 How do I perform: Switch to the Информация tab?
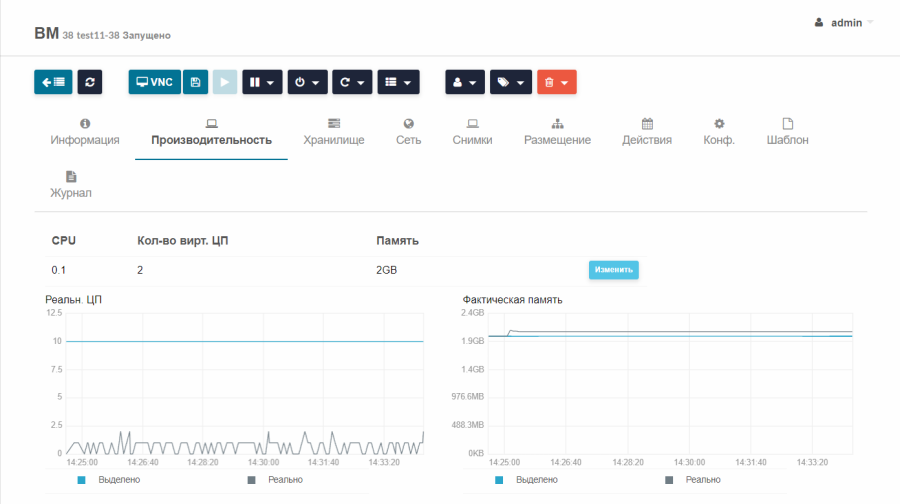(85, 133)
